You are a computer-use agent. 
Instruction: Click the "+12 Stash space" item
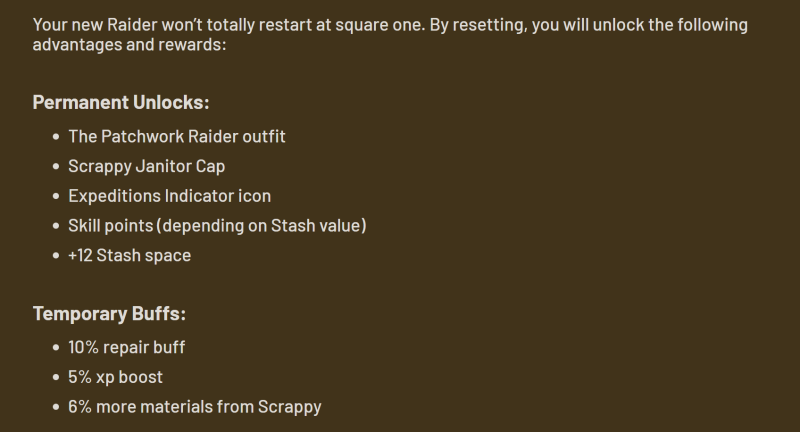click(x=129, y=256)
